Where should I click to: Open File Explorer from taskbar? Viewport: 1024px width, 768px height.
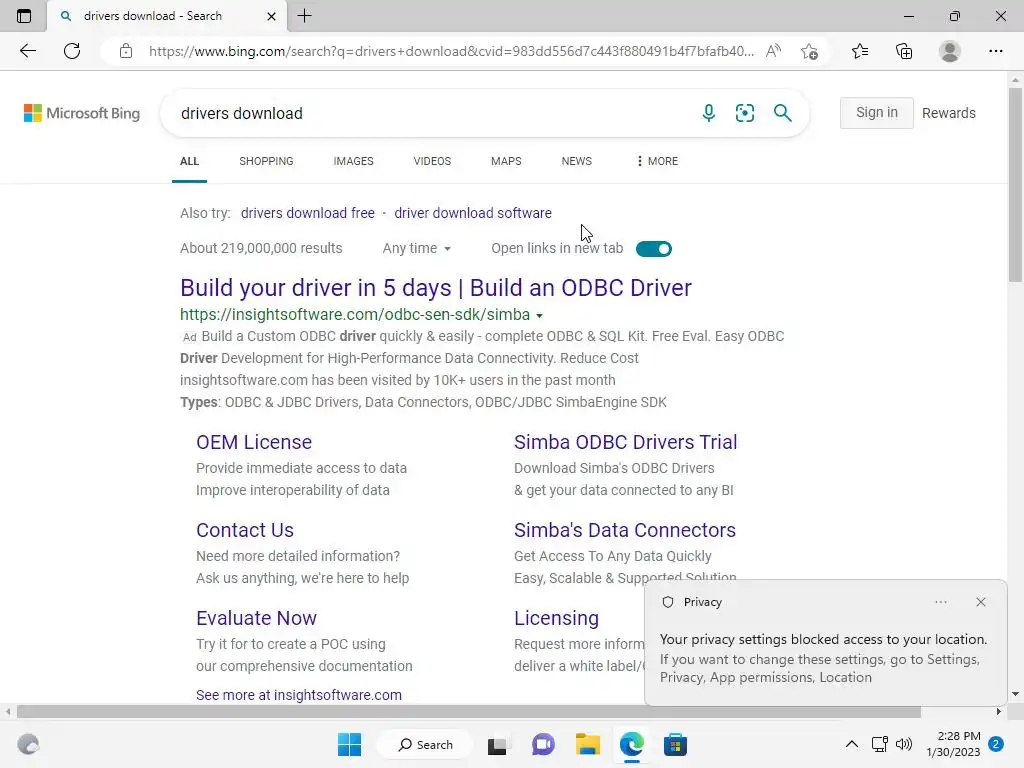pos(587,744)
